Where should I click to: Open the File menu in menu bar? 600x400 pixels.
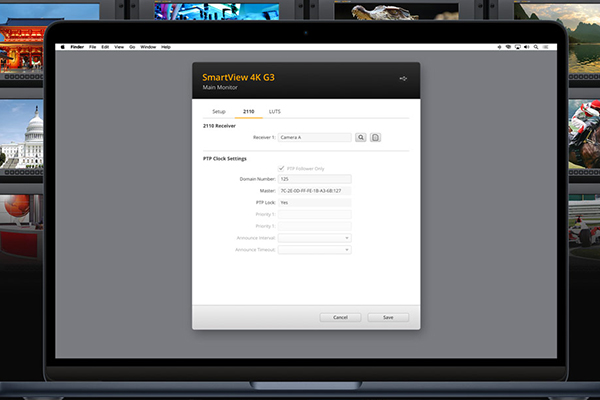click(x=92, y=47)
